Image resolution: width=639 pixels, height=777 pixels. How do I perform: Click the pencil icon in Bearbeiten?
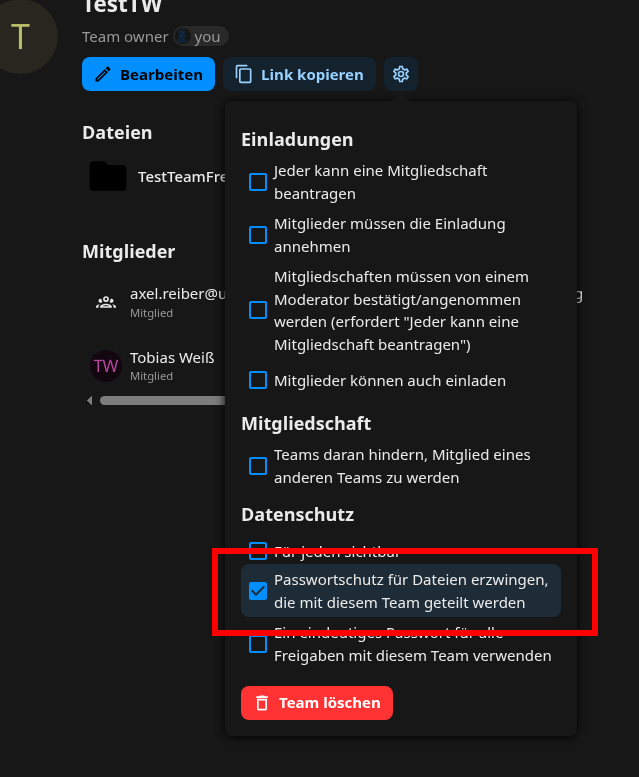coord(102,75)
